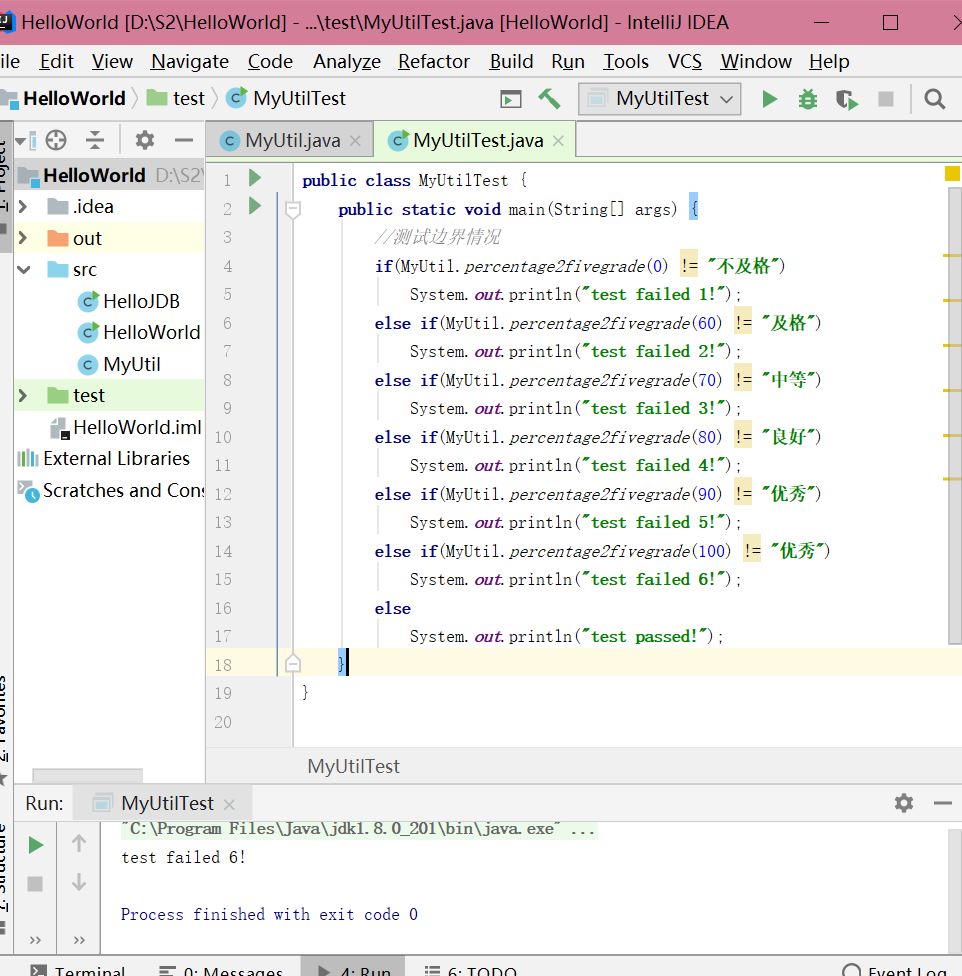The image size is (962, 976).
Task: Switch to MyUtil.java tab
Action: point(291,141)
